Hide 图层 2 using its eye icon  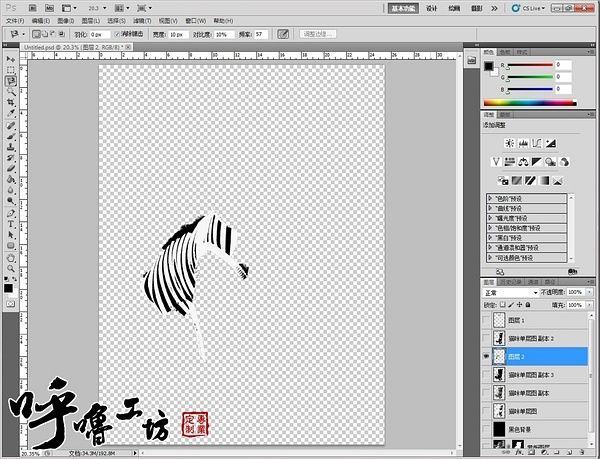coord(487,356)
